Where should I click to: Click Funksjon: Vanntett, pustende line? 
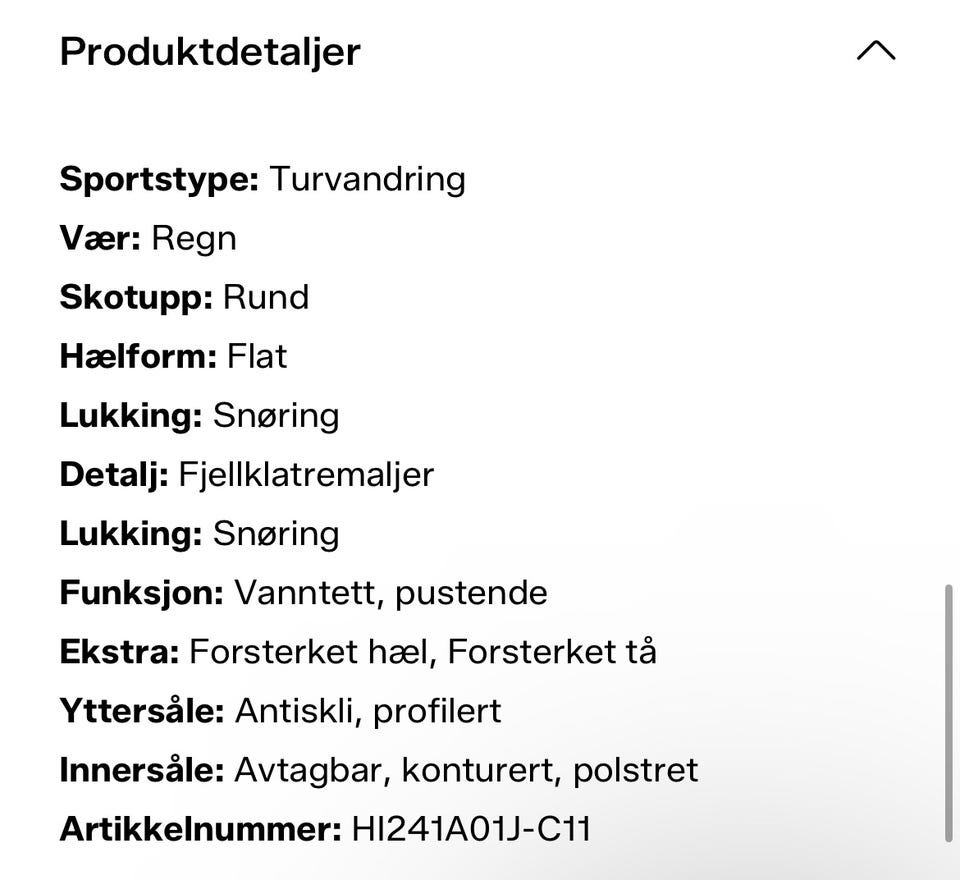(304, 593)
